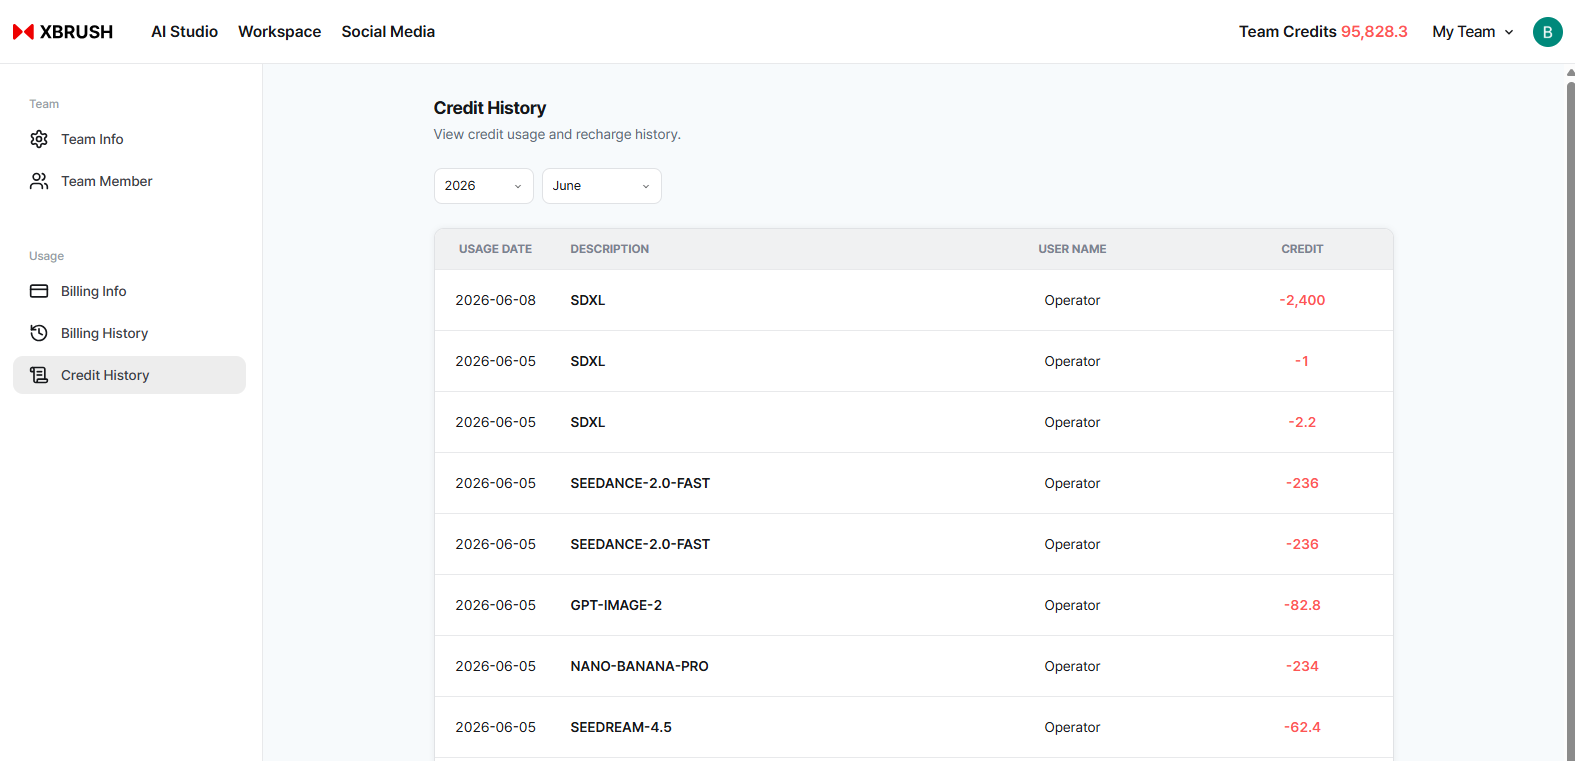Click the 2026-06-08 date cell

click(x=496, y=300)
